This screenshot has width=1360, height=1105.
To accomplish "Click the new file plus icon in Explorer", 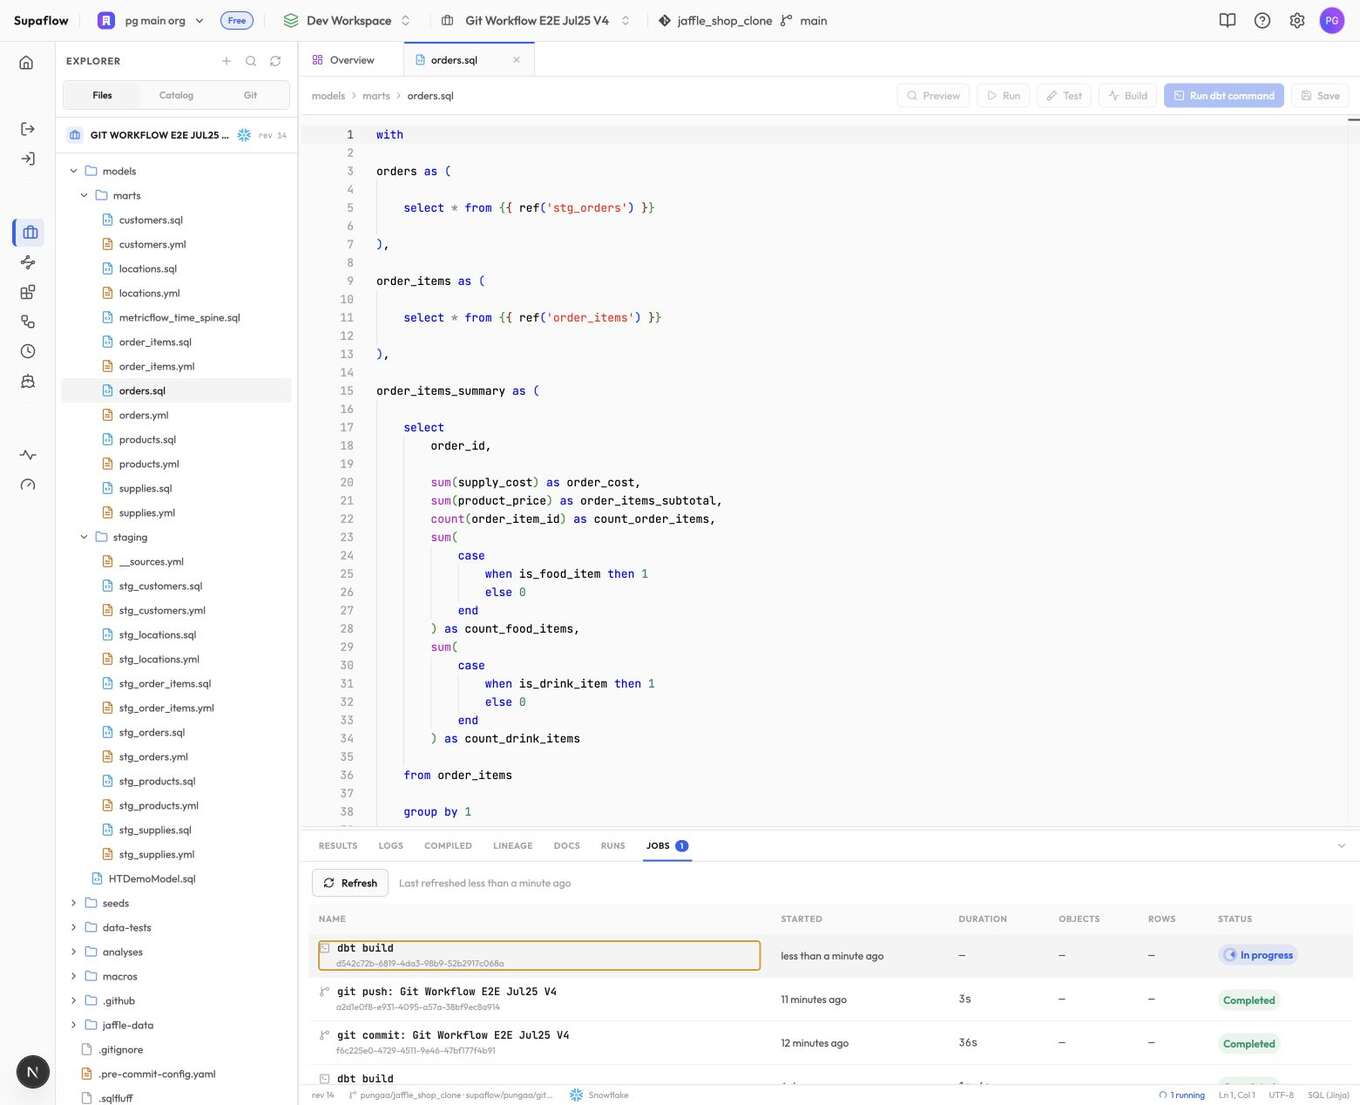I will click(226, 61).
